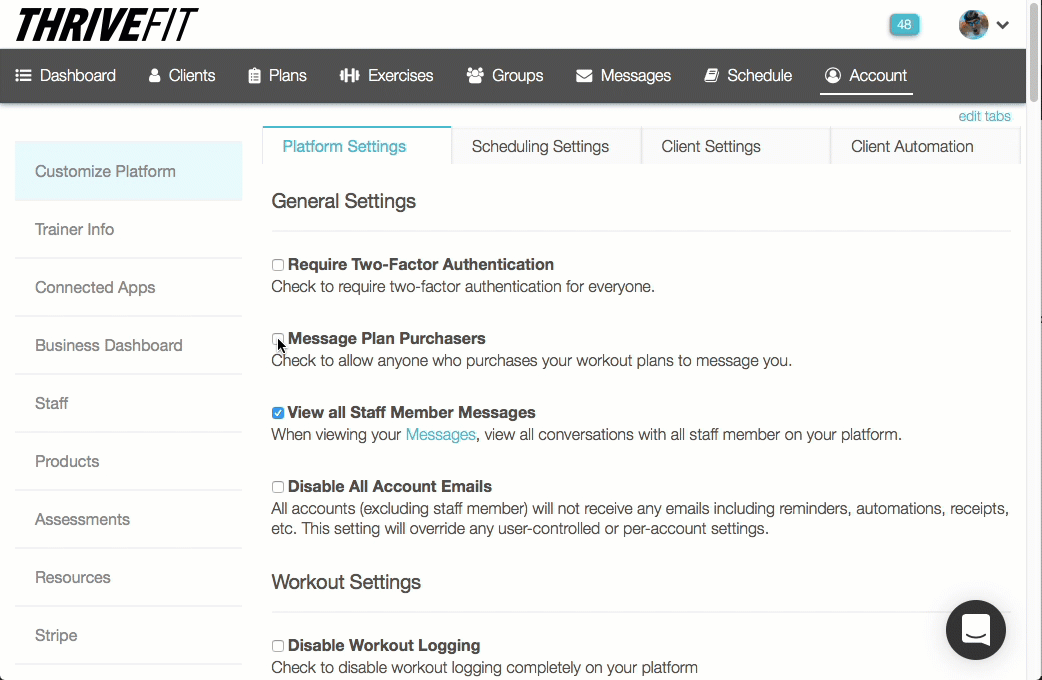Click the ThriveFit logo
Viewport: 1042px width, 680px height.
pyautogui.click(x=107, y=25)
